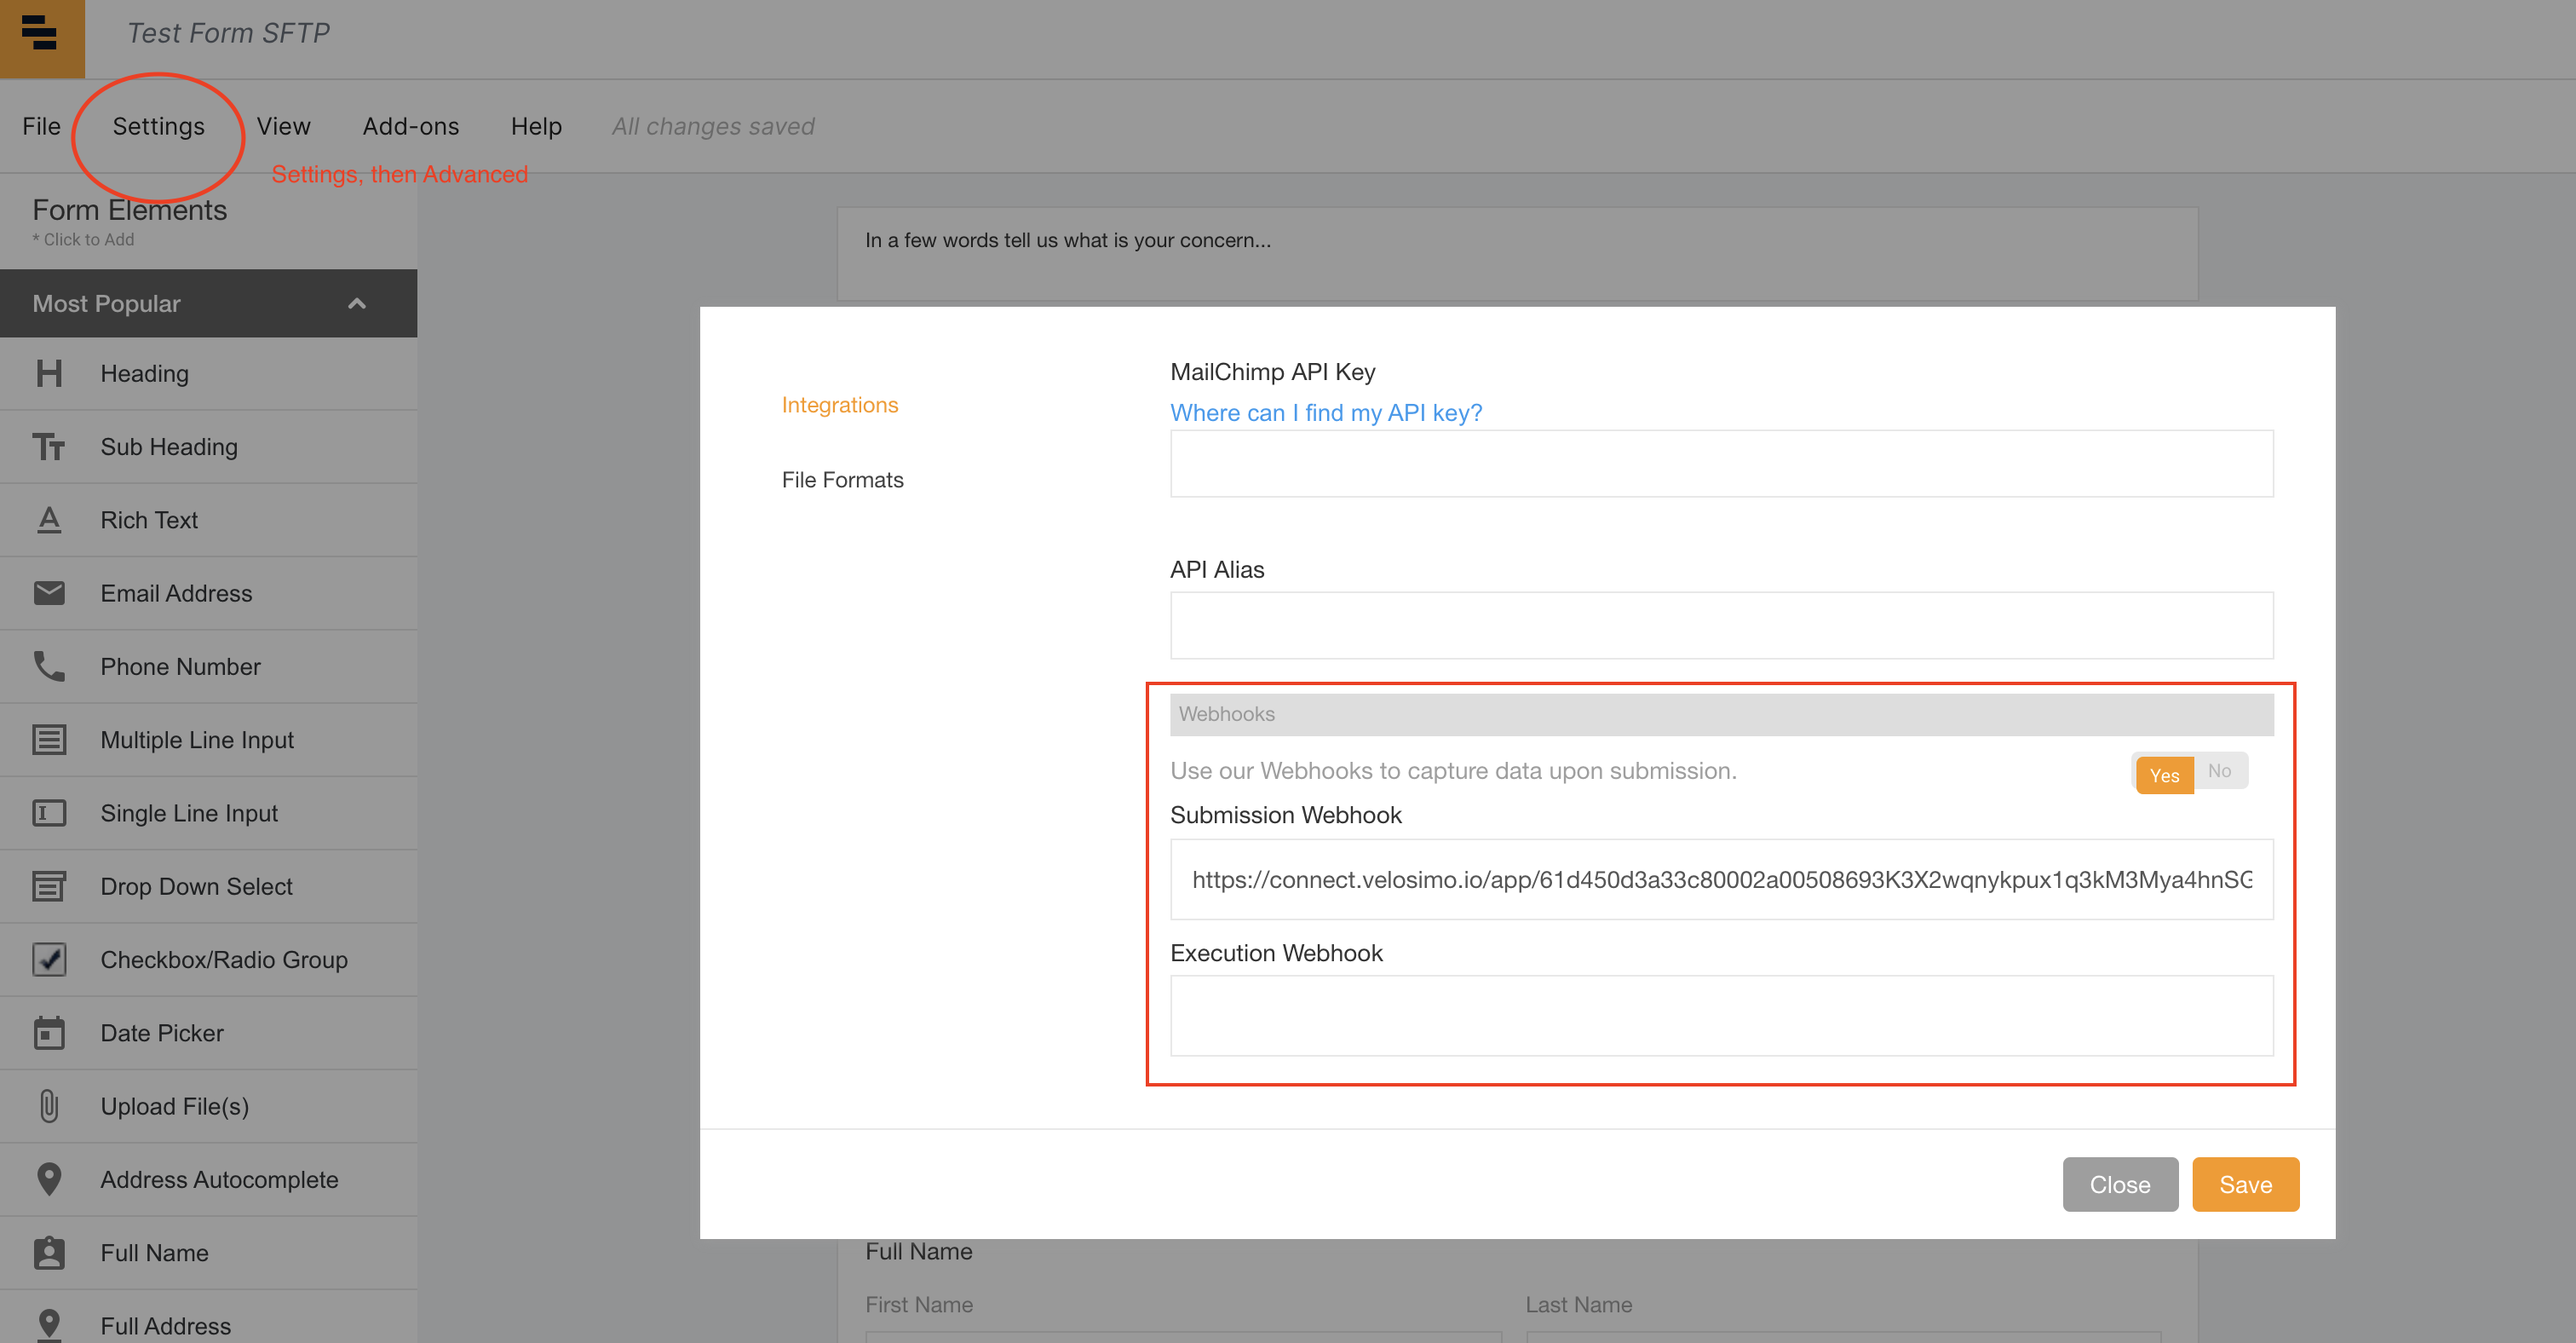Click the Execution Webhook input field
2576x1343 pixels.
pyautogui.click(x=1721, y=1016)
